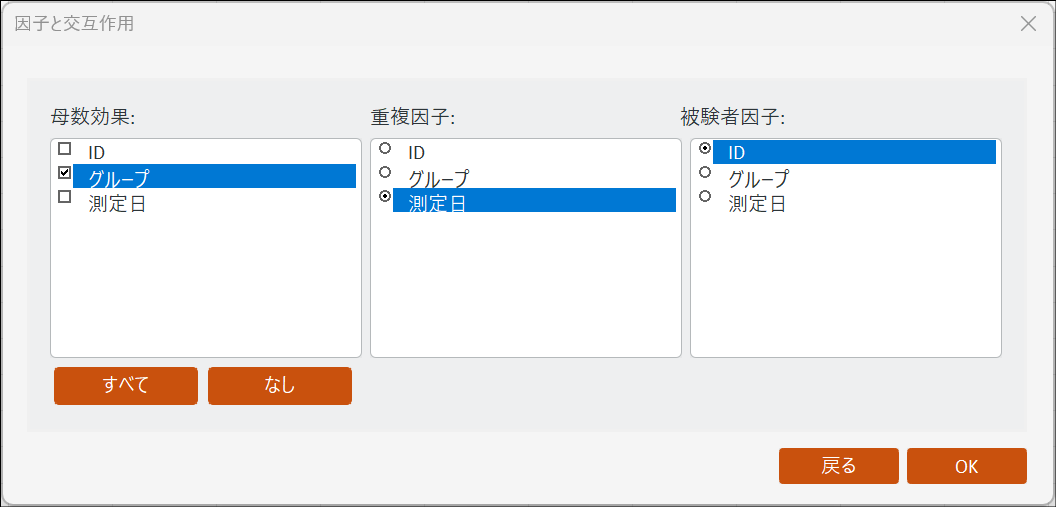
Task: Click the グループ item text in 被験者因子 list
Action: [x=758, y=179]
